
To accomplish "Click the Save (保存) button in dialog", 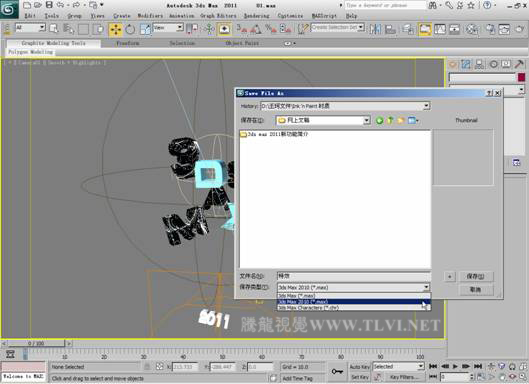I will (475, 276).
